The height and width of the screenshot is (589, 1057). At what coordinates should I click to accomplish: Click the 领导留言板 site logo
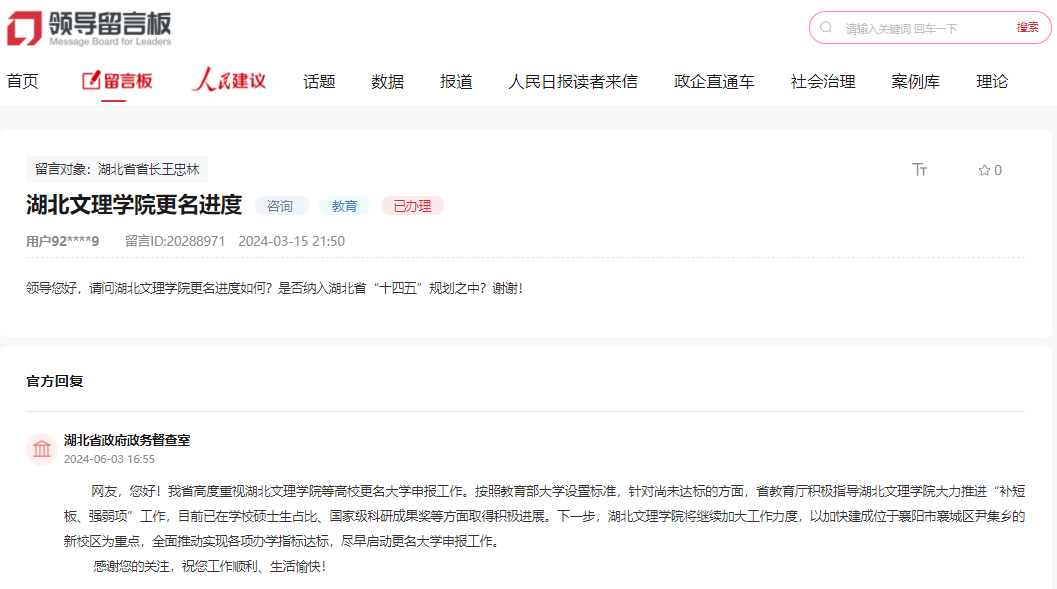coord(88,27)
